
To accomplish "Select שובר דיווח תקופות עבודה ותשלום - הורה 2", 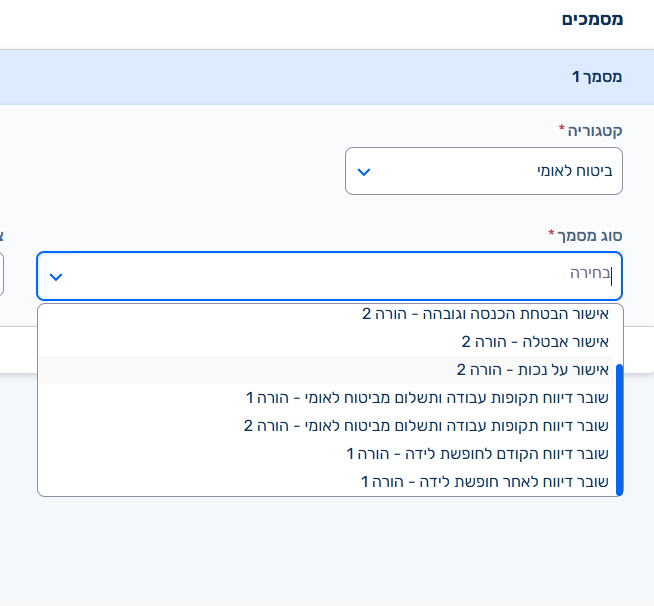I will (428, 426).
